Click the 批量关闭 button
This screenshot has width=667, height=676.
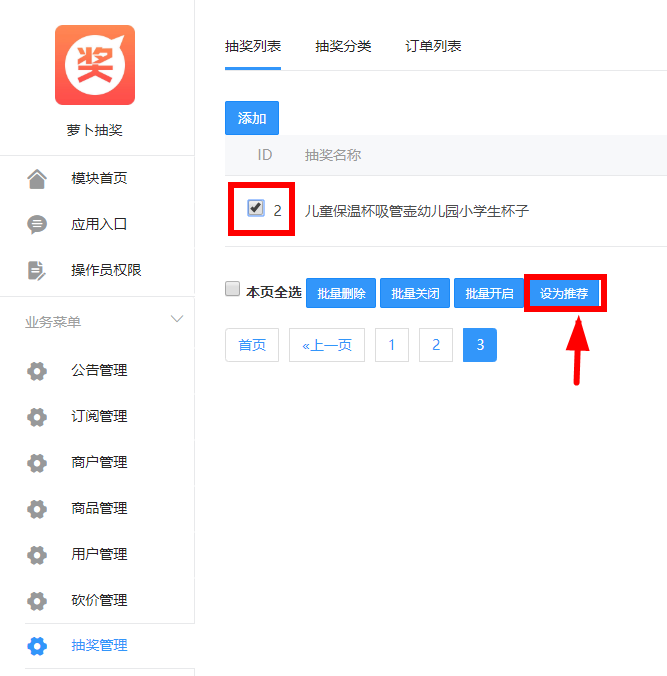point(415,293)
